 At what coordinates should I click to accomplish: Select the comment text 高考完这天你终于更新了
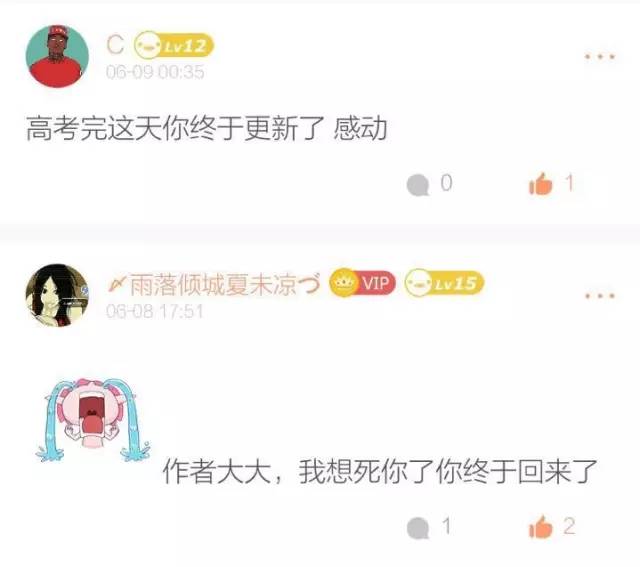click(x=176, y=128)
